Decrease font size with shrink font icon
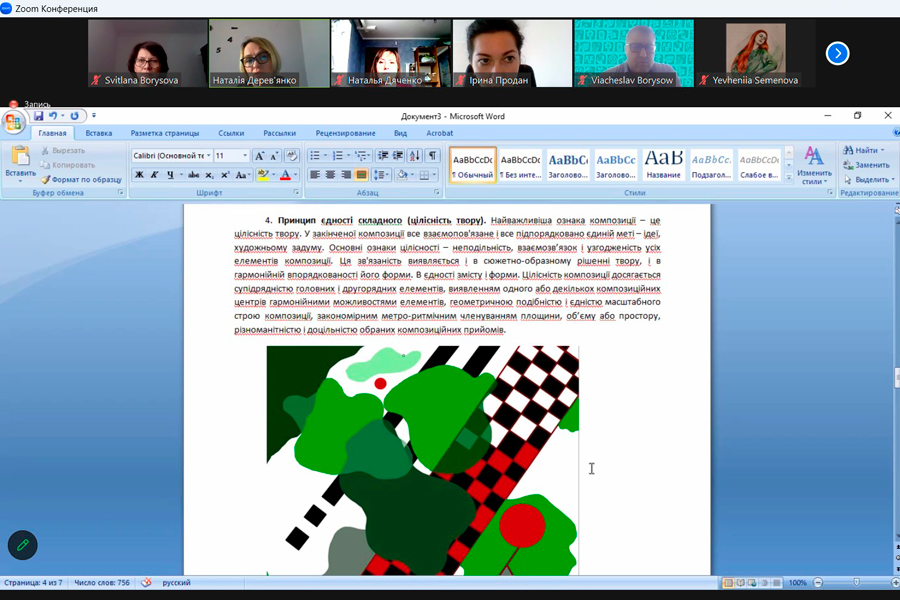Screen dimensions: 900x600 coord(274,156)
